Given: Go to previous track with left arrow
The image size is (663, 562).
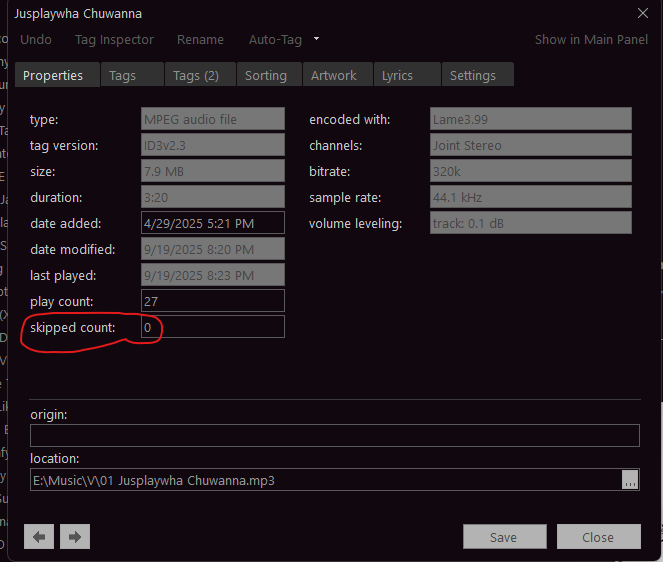Looking at the screenshot, I should click(39, 537).
